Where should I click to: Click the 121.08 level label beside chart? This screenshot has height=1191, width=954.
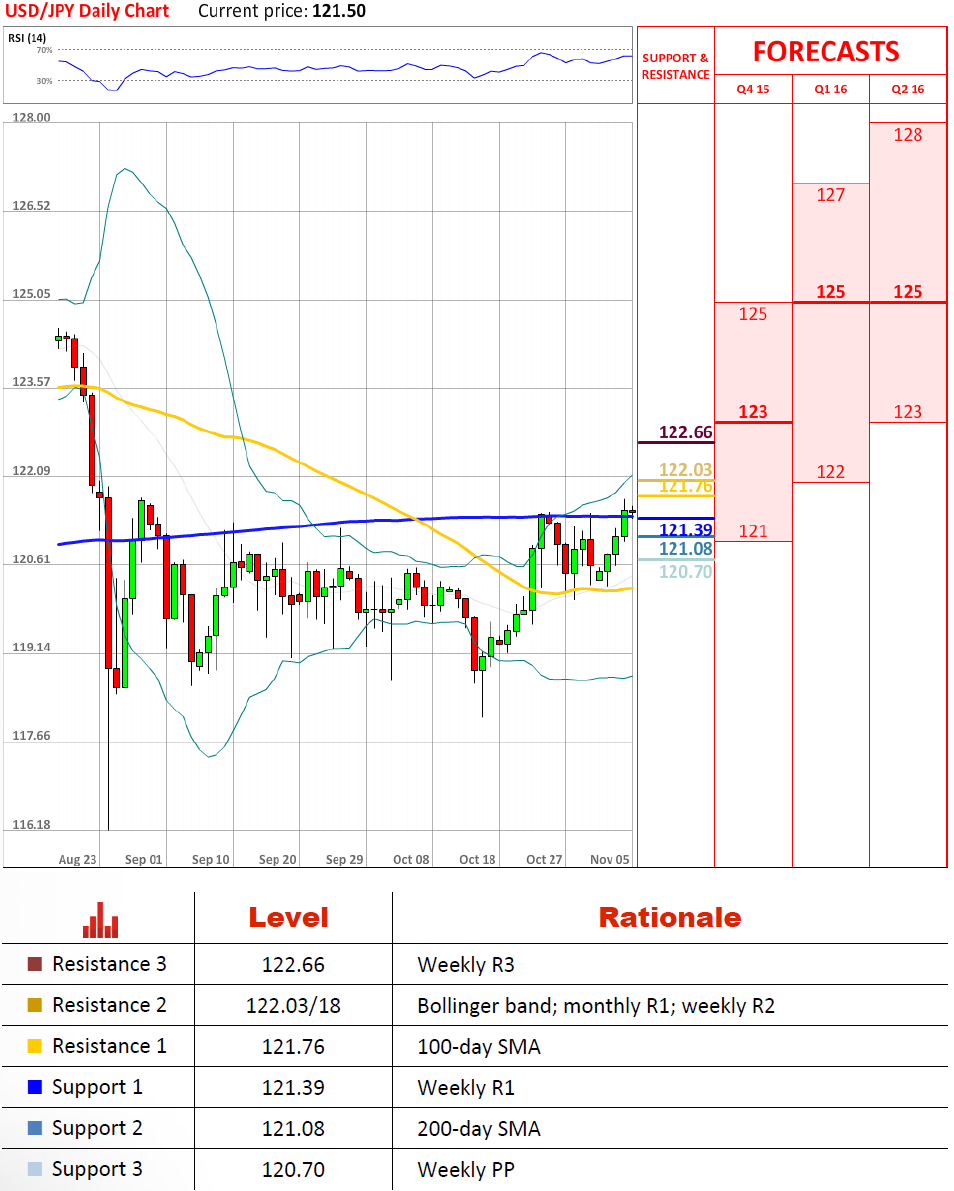click(686, 548)
